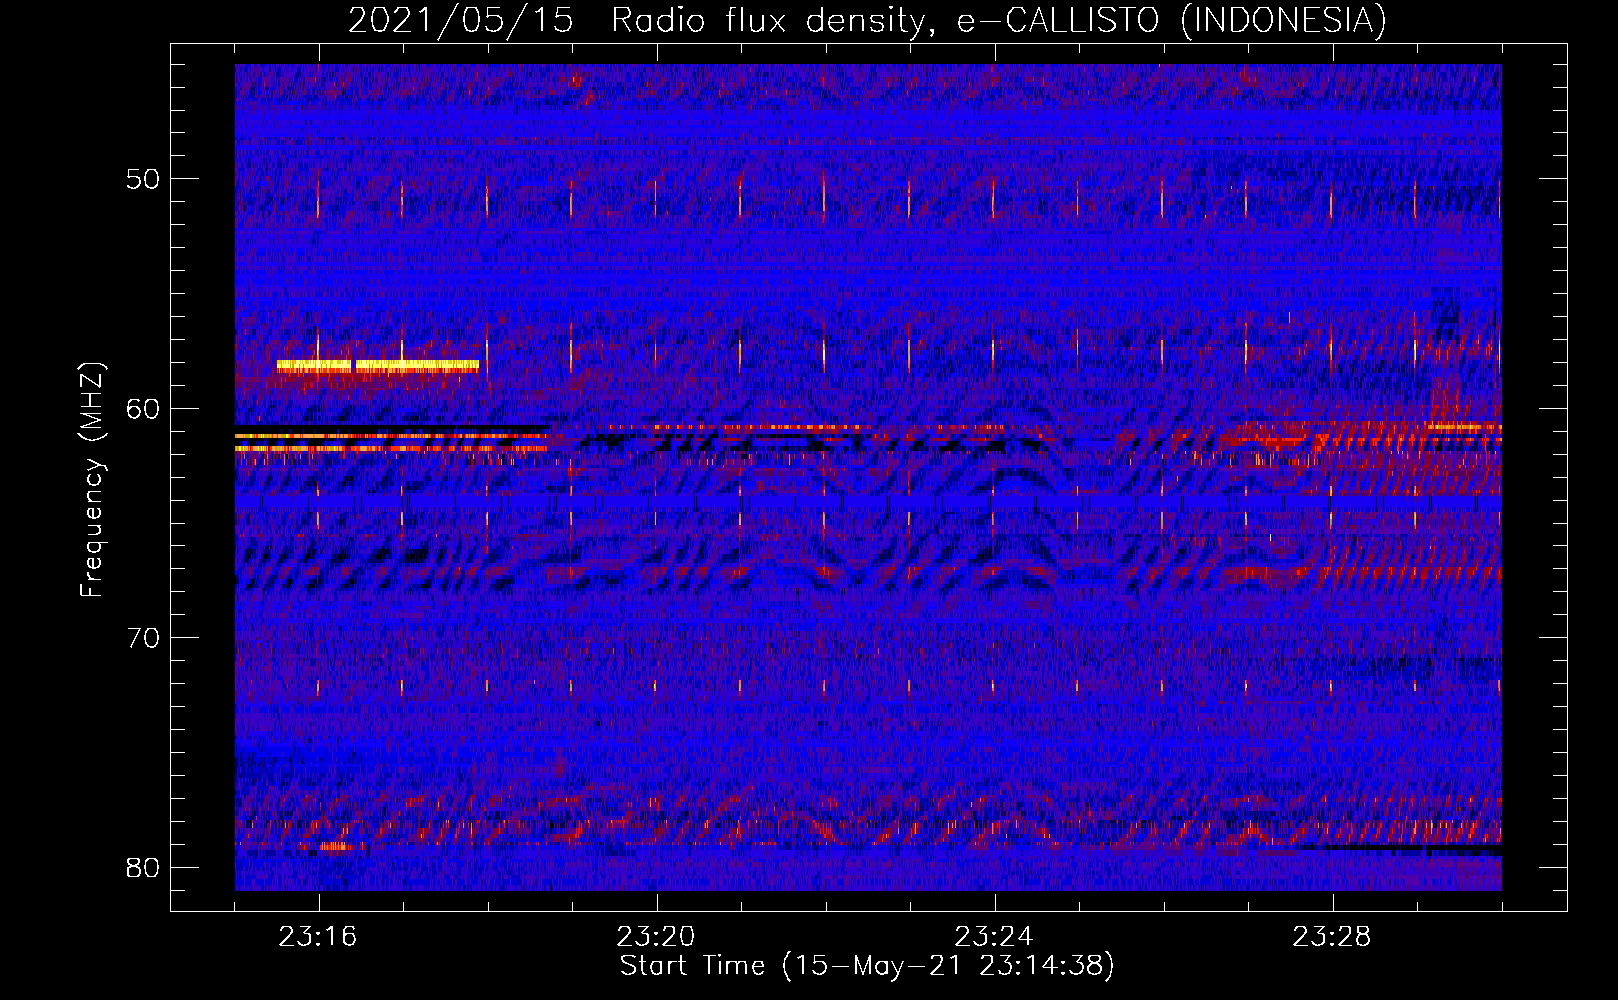Click the 23:28 time tick label
Screen dimensions: 1618x1000
(1332, 937)
